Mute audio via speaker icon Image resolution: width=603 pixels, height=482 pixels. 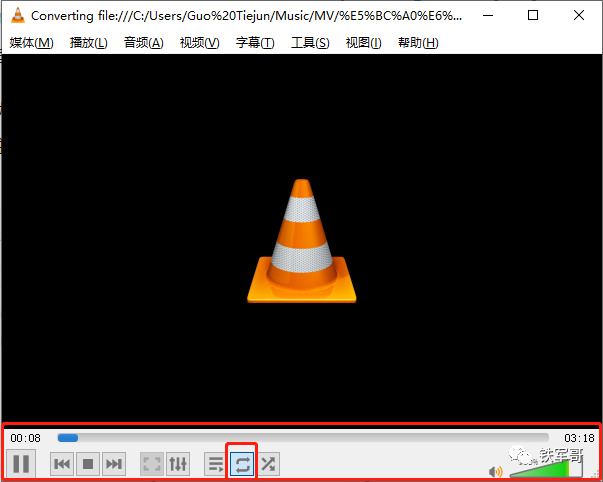tap(496, 471)
